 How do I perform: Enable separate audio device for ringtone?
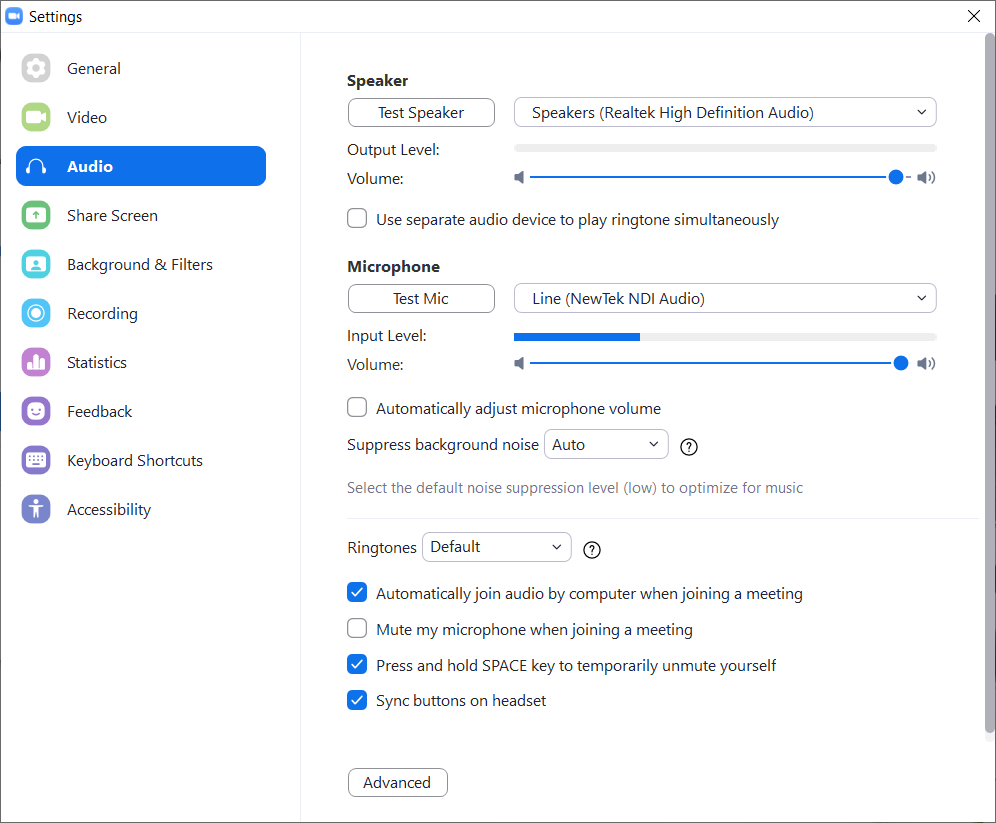point(357,218)
